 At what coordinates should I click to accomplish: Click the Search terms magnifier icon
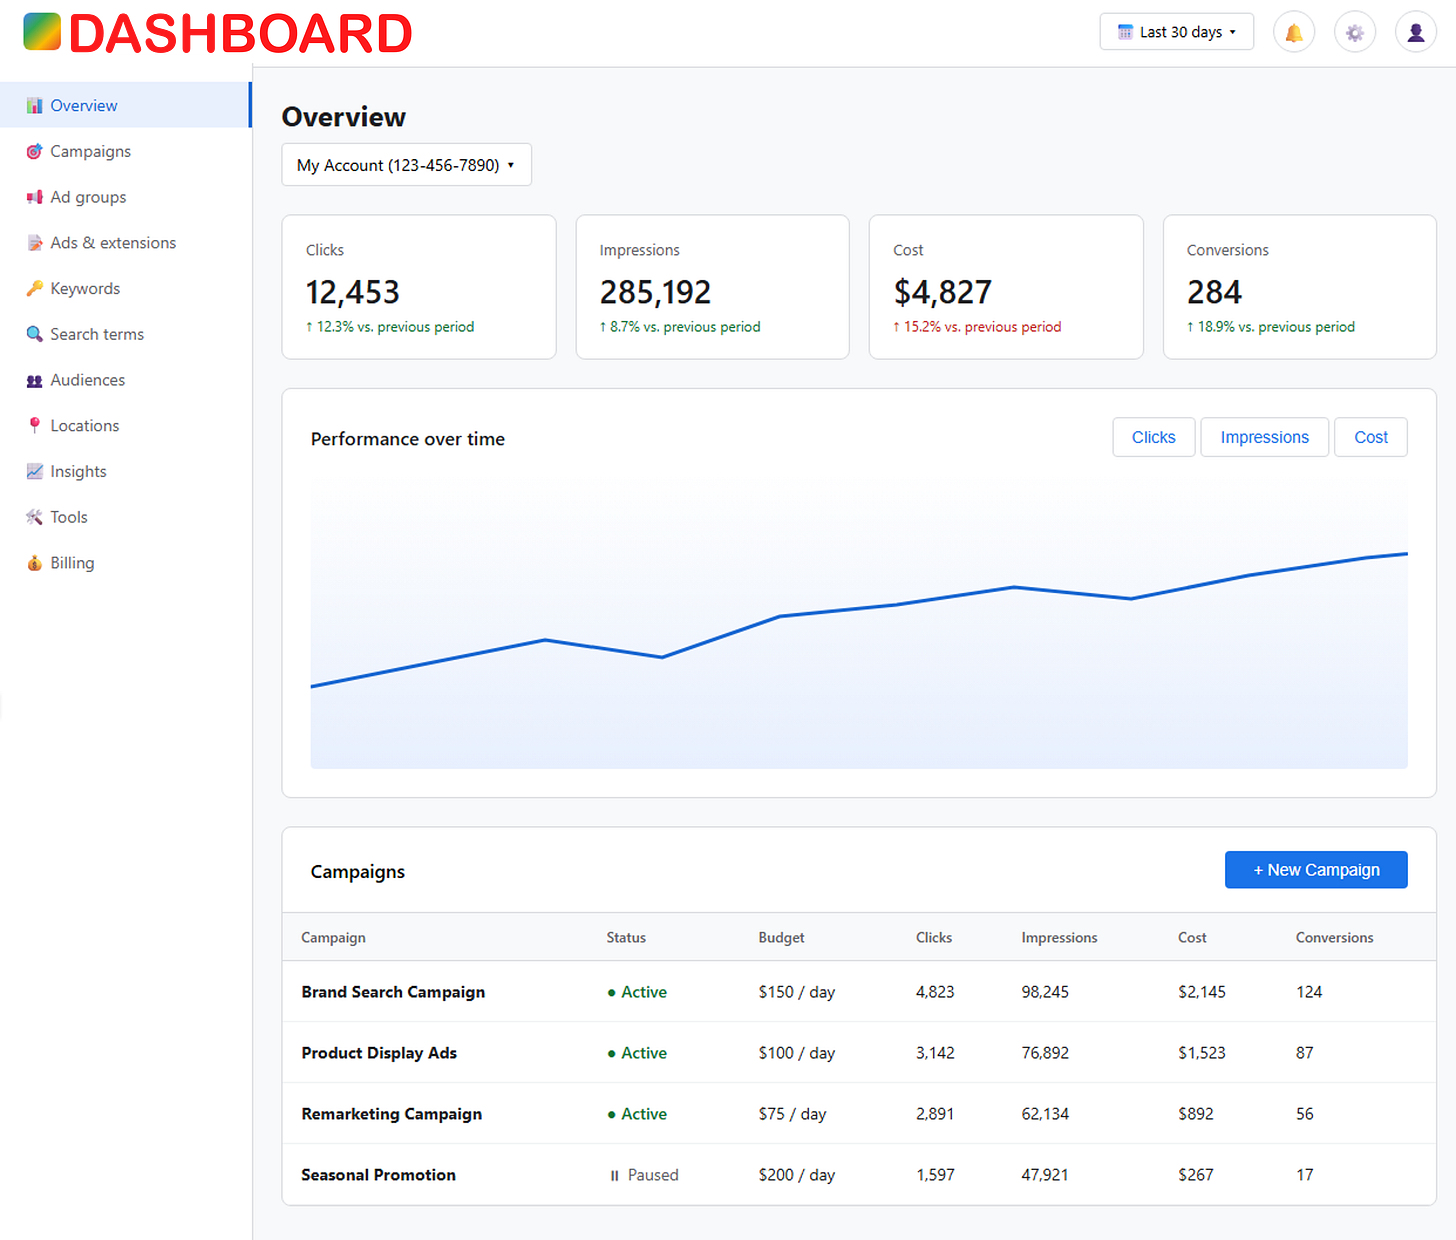point(35,334)
